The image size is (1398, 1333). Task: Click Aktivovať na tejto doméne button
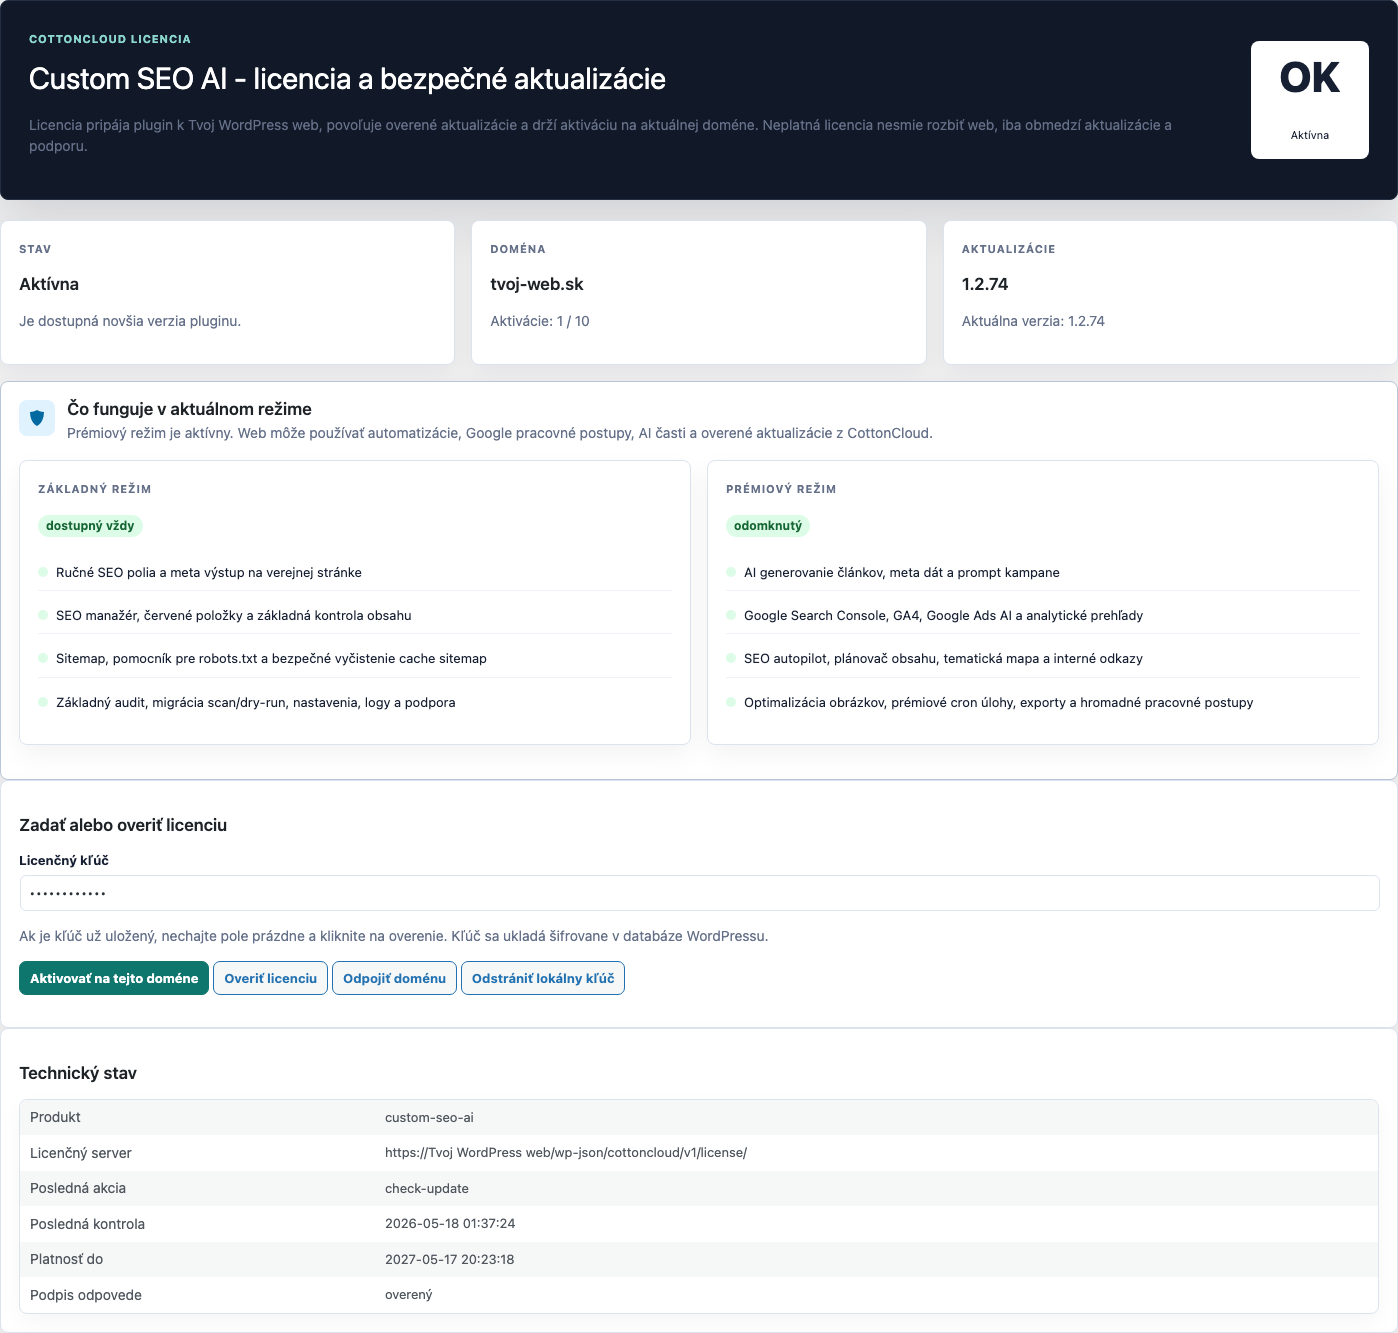point(114,978)
